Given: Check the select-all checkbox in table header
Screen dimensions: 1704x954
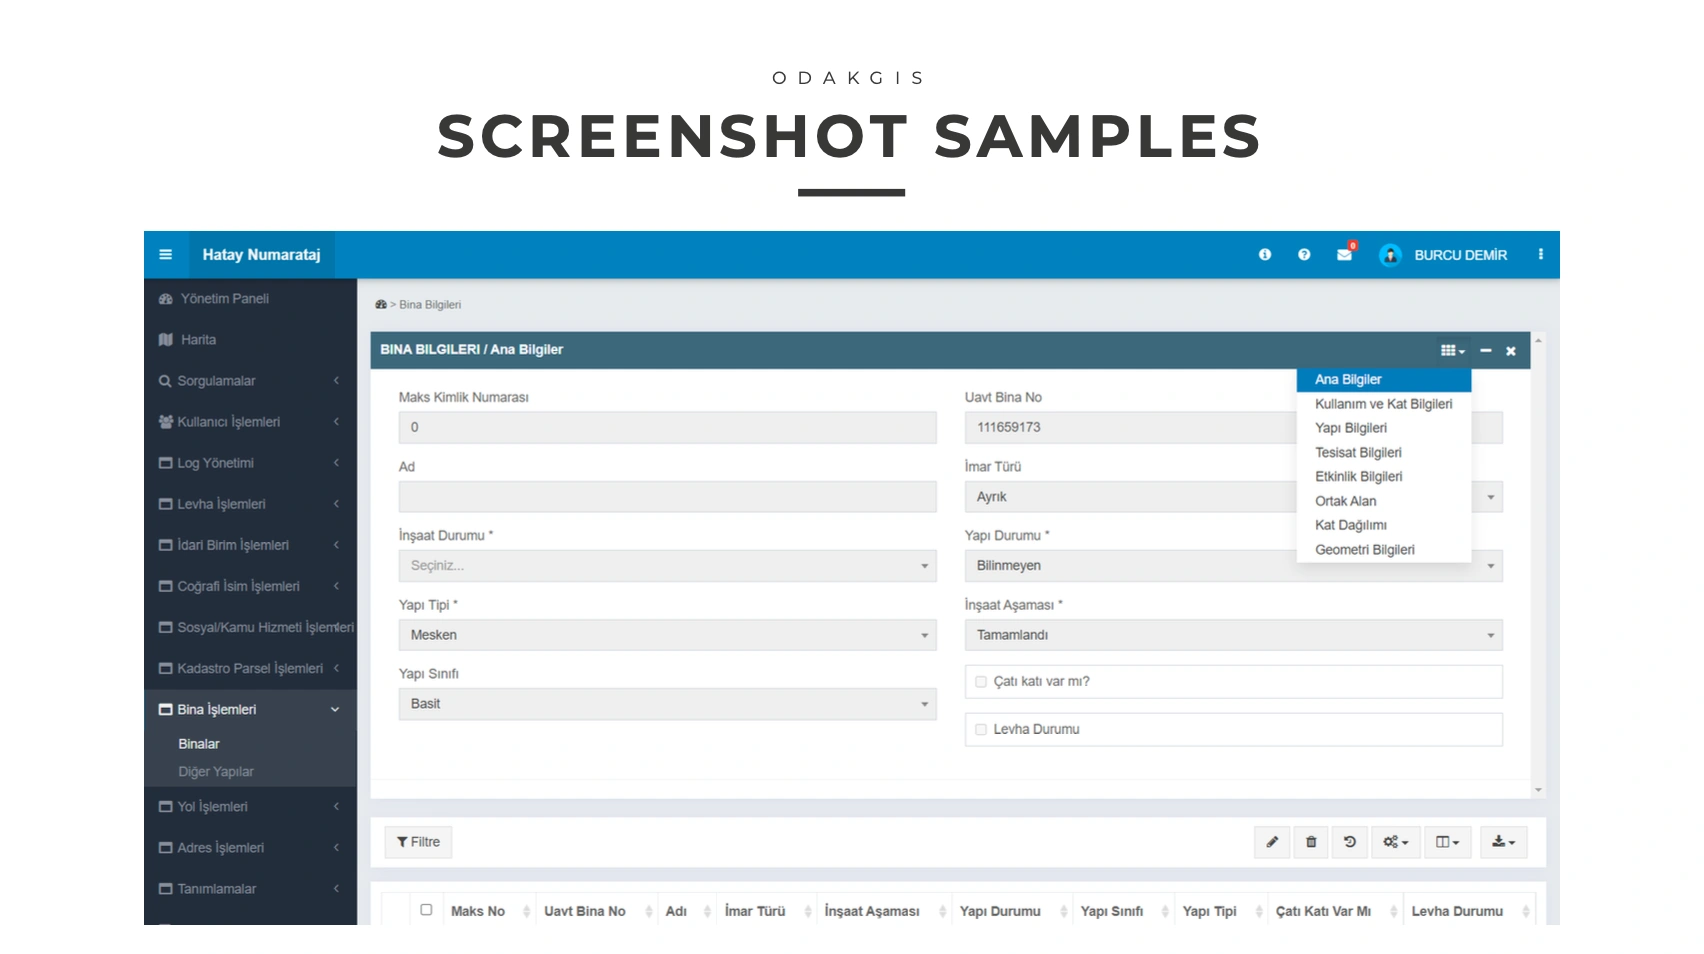Looking at the screenshot, I should click(426, 910).
